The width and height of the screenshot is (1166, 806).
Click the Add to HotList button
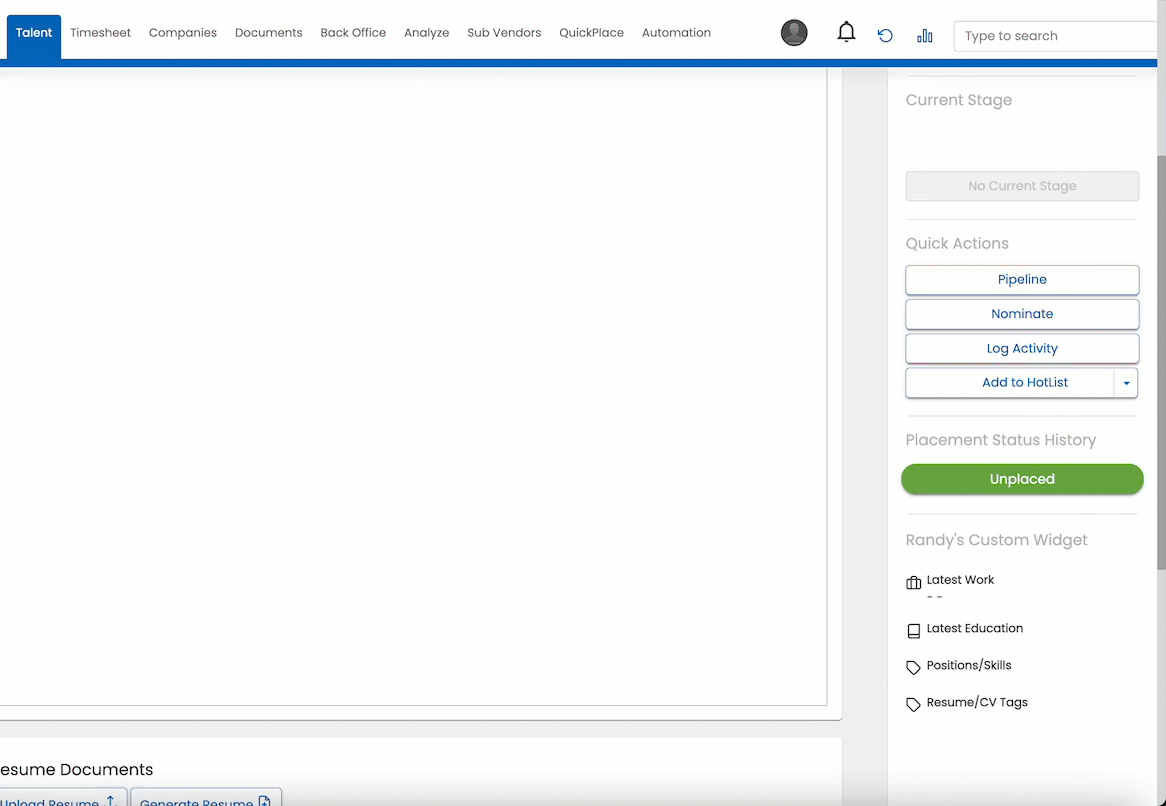[x=1010, y=383]
